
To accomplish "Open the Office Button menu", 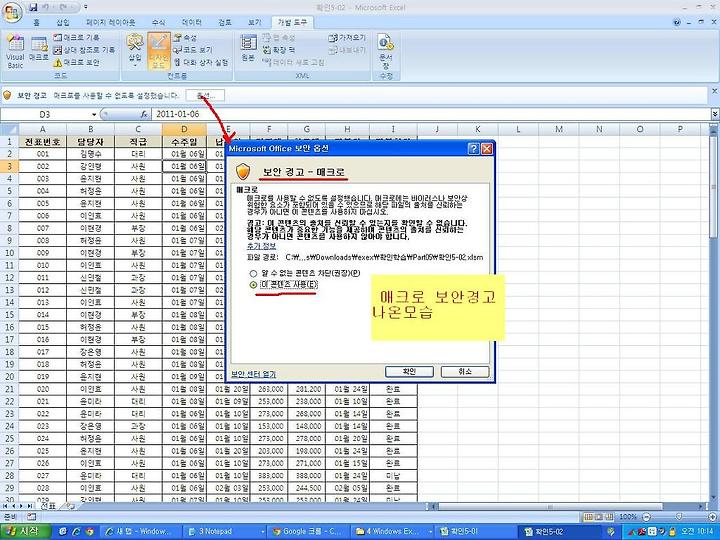I will coord(12,12).
